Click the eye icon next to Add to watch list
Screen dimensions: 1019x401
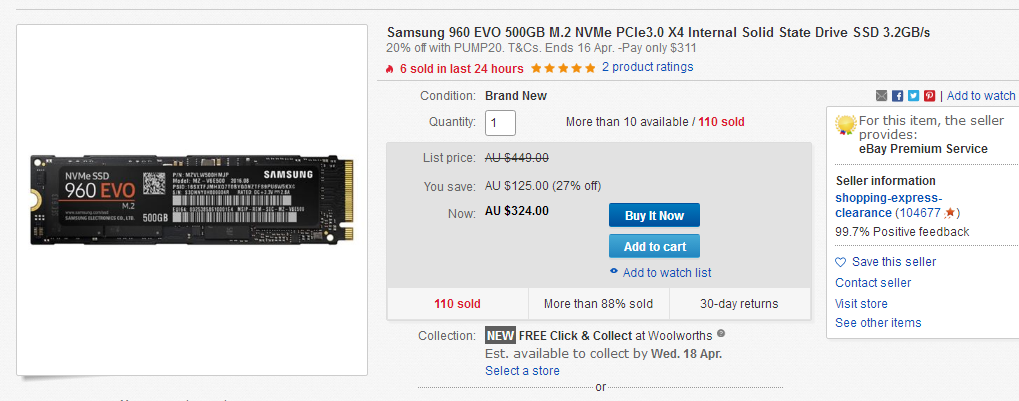[x=613, y=272]
